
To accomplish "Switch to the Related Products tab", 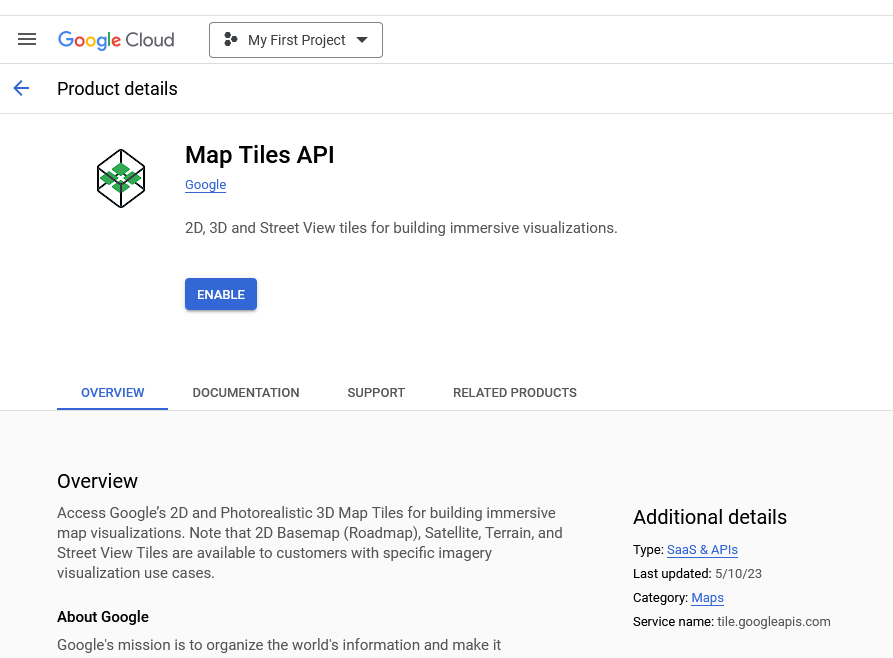I will 515,393.
